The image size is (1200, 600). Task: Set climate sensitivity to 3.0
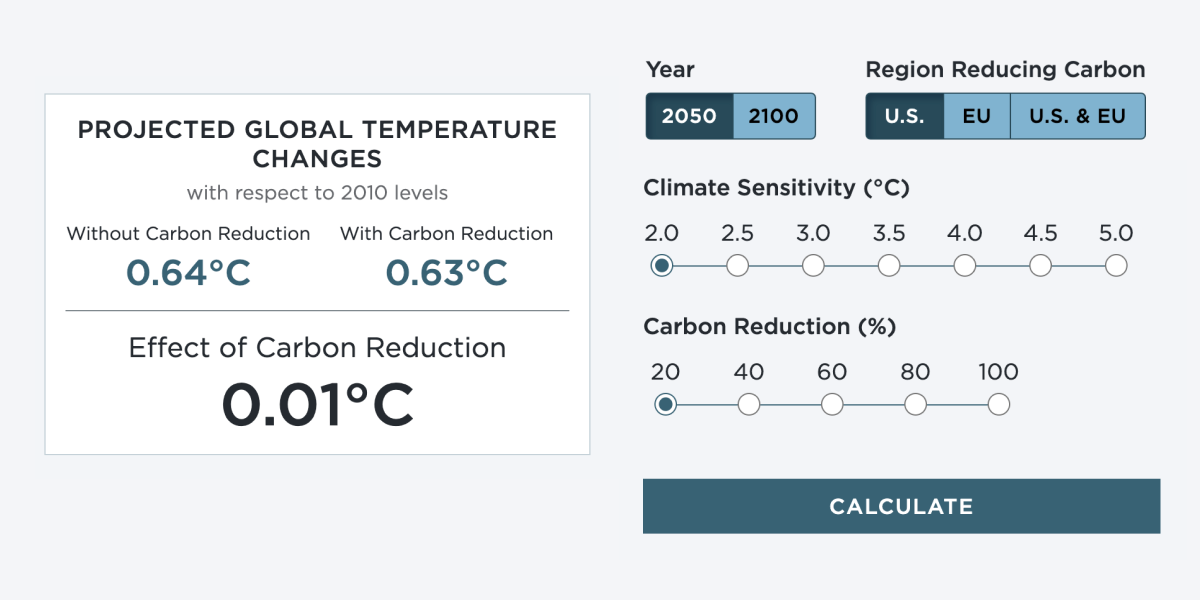814,265
